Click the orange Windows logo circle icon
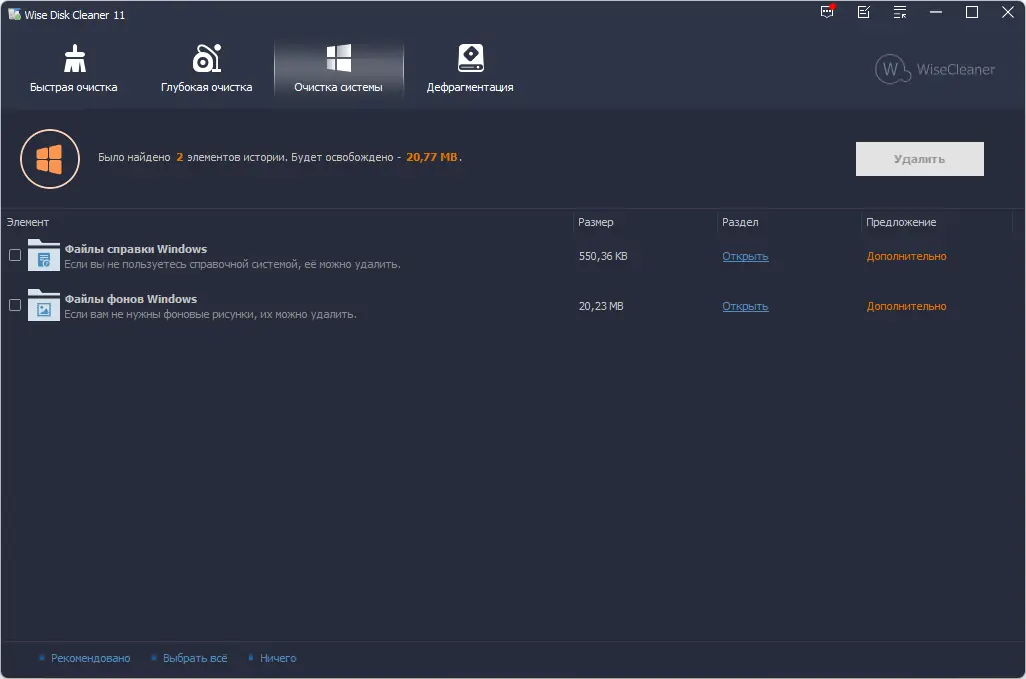The width and height of the screenshot is (1026, 679). (50, 159)
